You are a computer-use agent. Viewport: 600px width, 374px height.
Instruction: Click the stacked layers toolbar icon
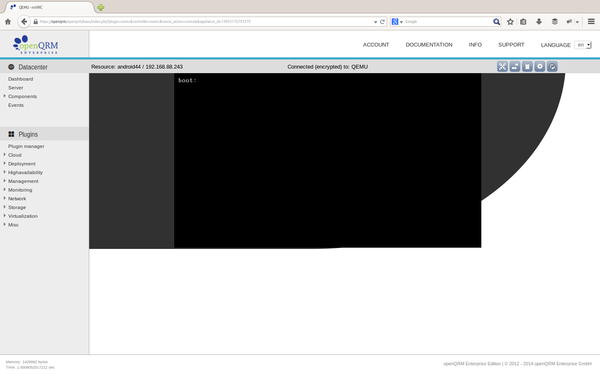pyautogui.click(x=554, y=22)
